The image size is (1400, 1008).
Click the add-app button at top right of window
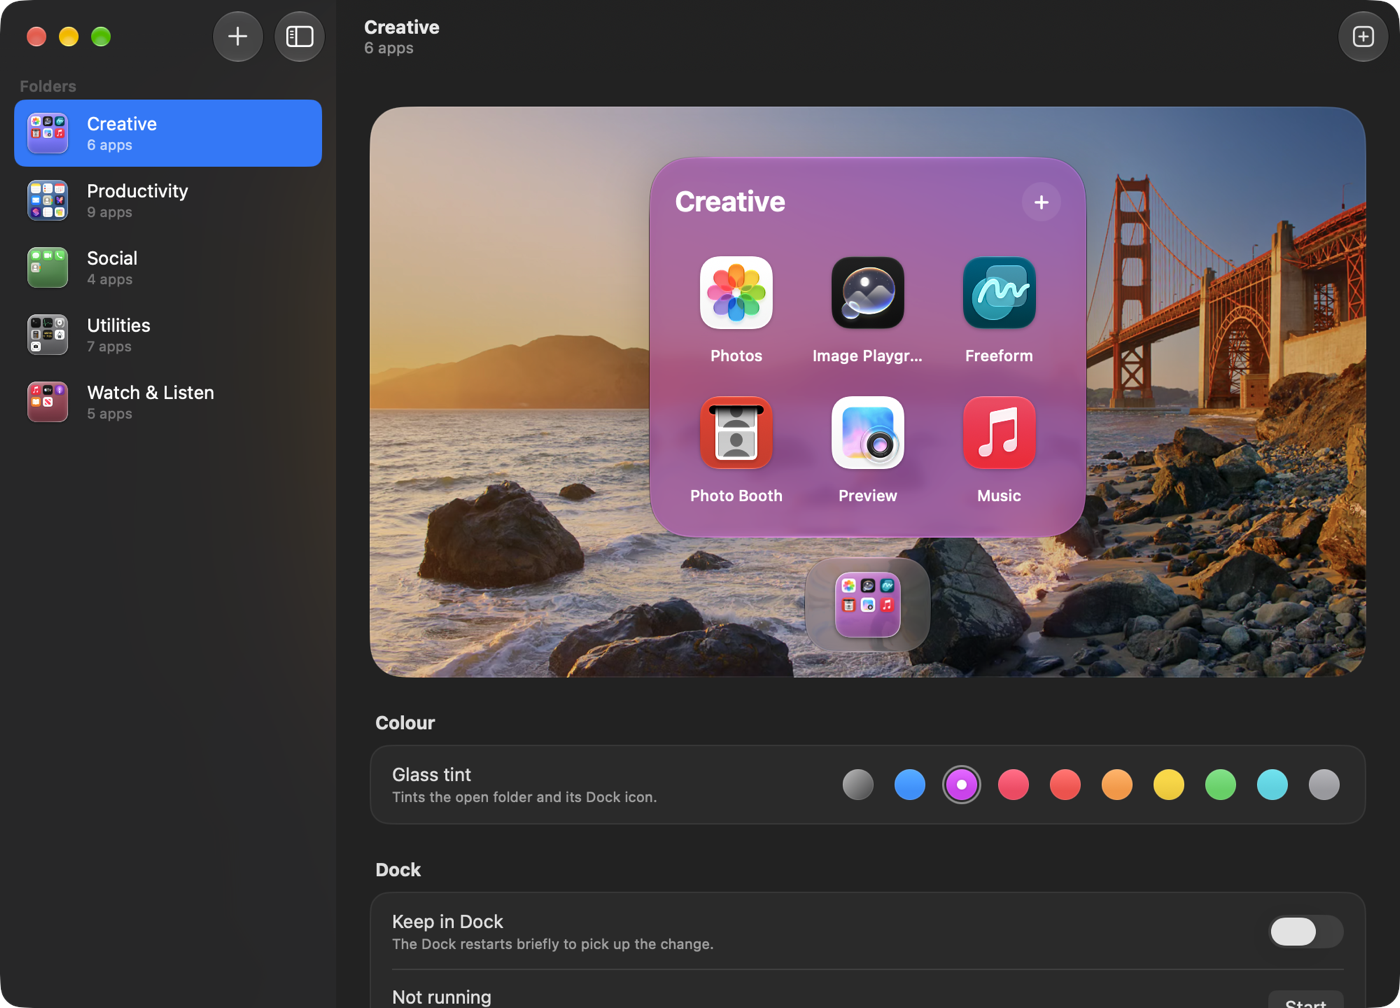[x=1363, y=37]
